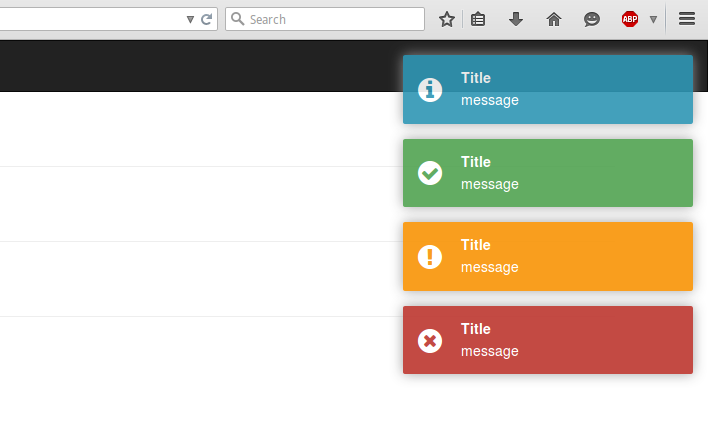Focus the Search input field
Viewport: 708px width, 430px height.
(330, 19)
